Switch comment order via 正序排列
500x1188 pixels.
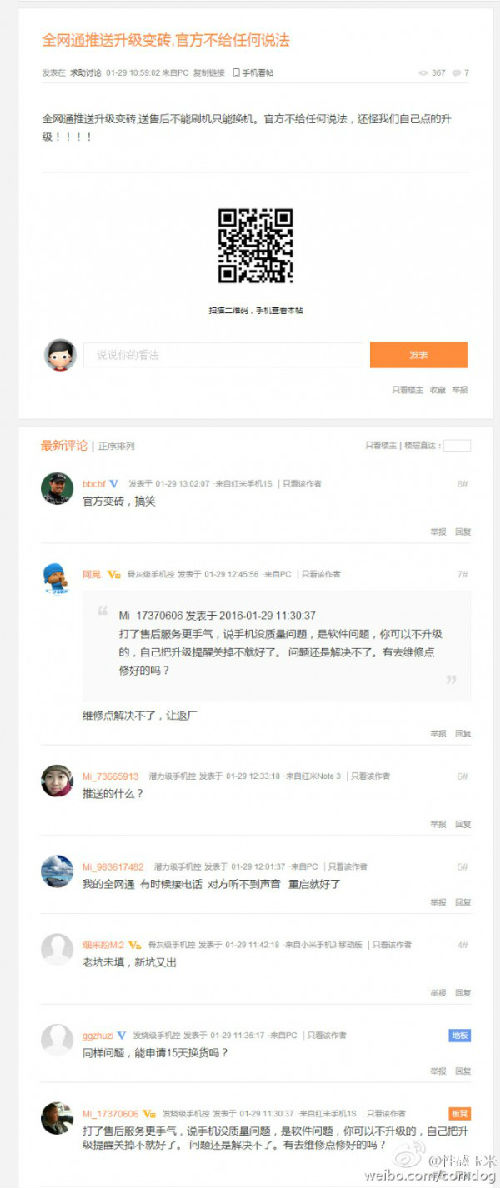pyautogui.click(x=116, y=446)
